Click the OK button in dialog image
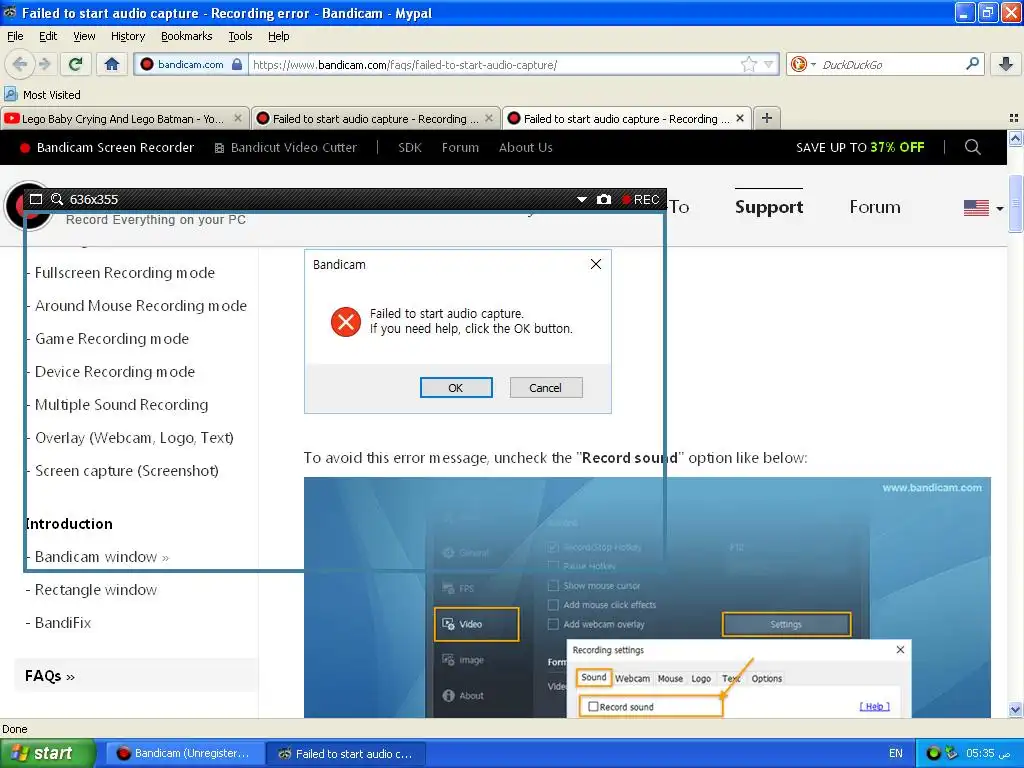Viewport: 1024px width, 768px height. (456, 388)
